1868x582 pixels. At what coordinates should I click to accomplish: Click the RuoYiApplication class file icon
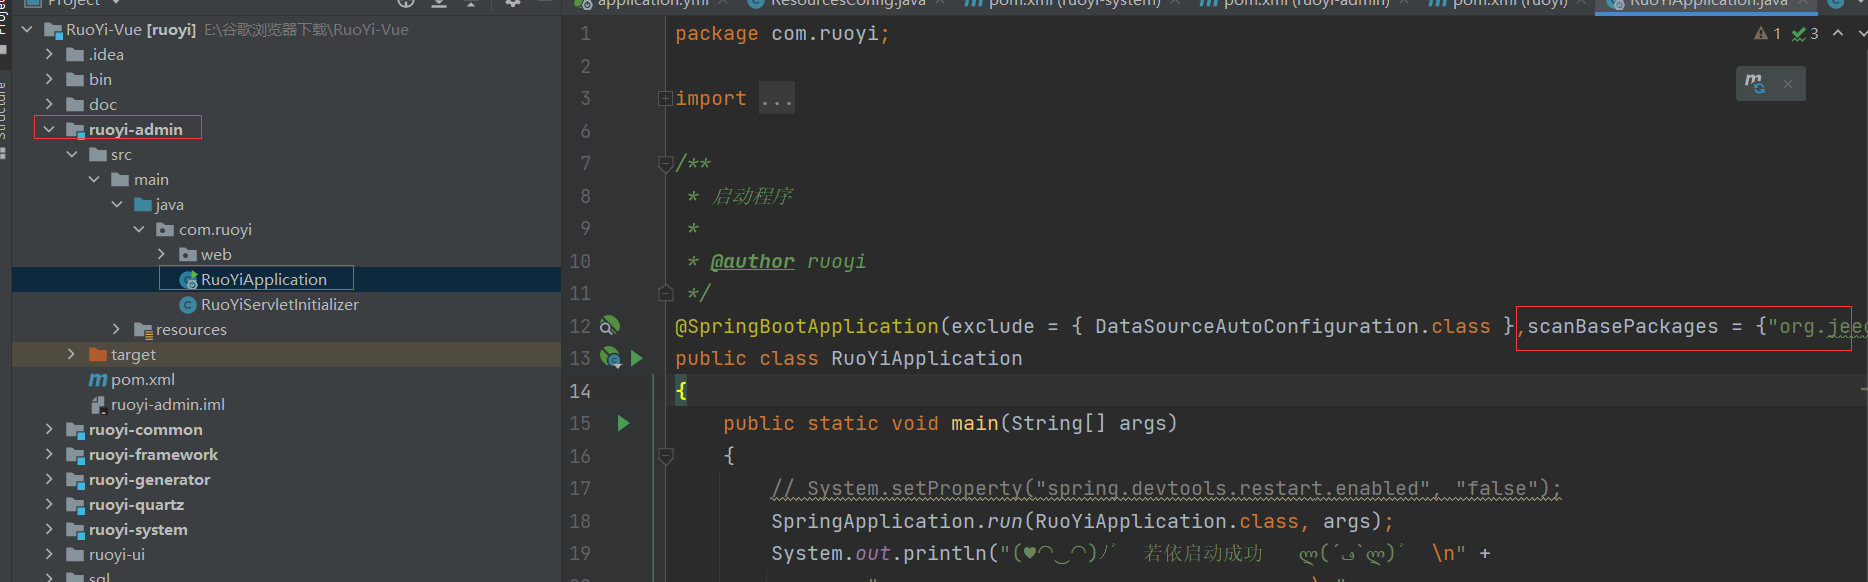click(188, 280)
